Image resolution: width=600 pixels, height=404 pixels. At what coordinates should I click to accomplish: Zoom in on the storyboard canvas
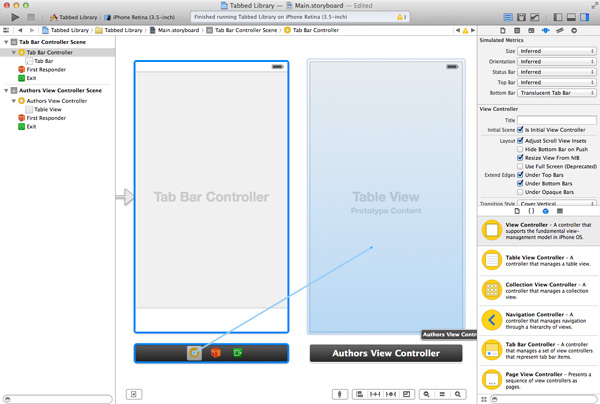pos(458,394)
